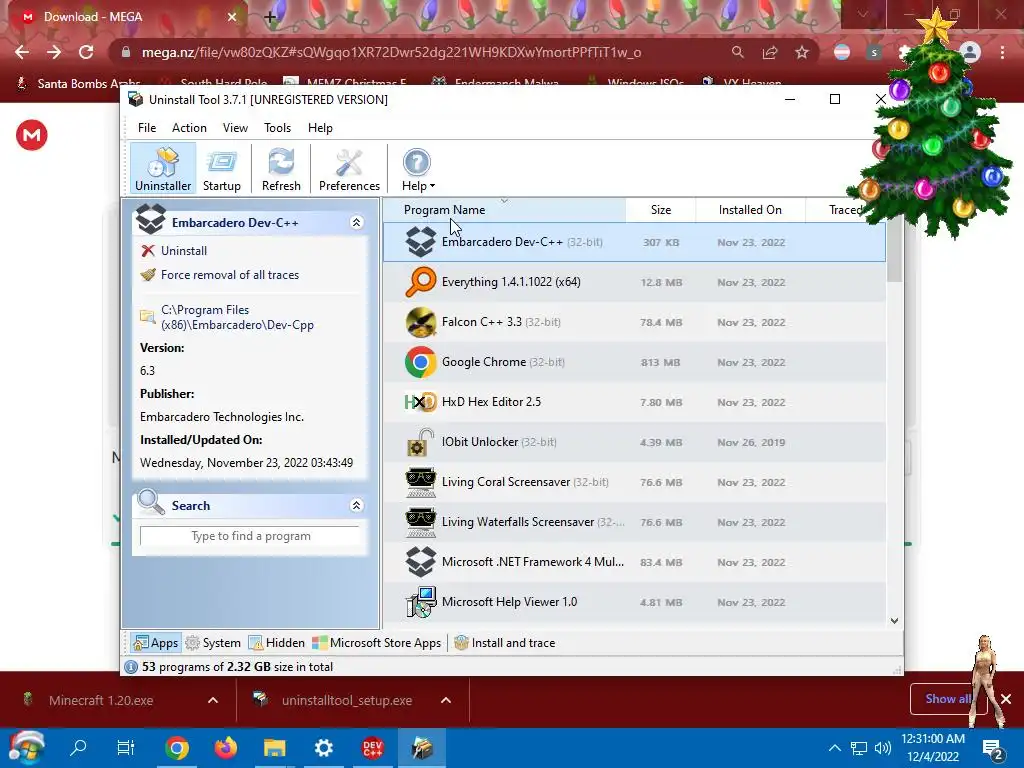Image resolution: width=1024 pixels, height=768 pixels.
Task: Select the Everything 1.4.1.1022 icon
Action: [x=421, y=282]
